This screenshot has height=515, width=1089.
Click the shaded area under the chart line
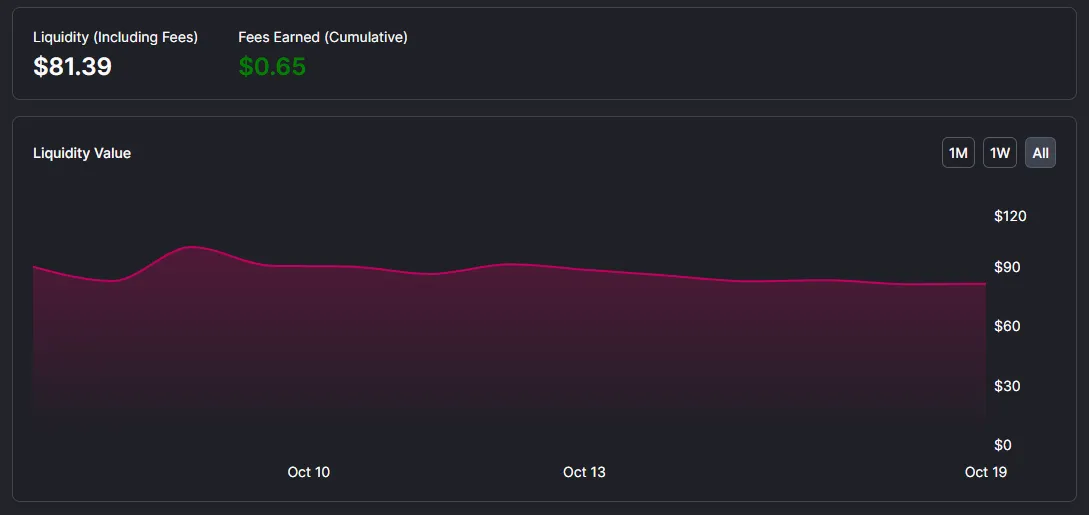click(x=509, y=347)
